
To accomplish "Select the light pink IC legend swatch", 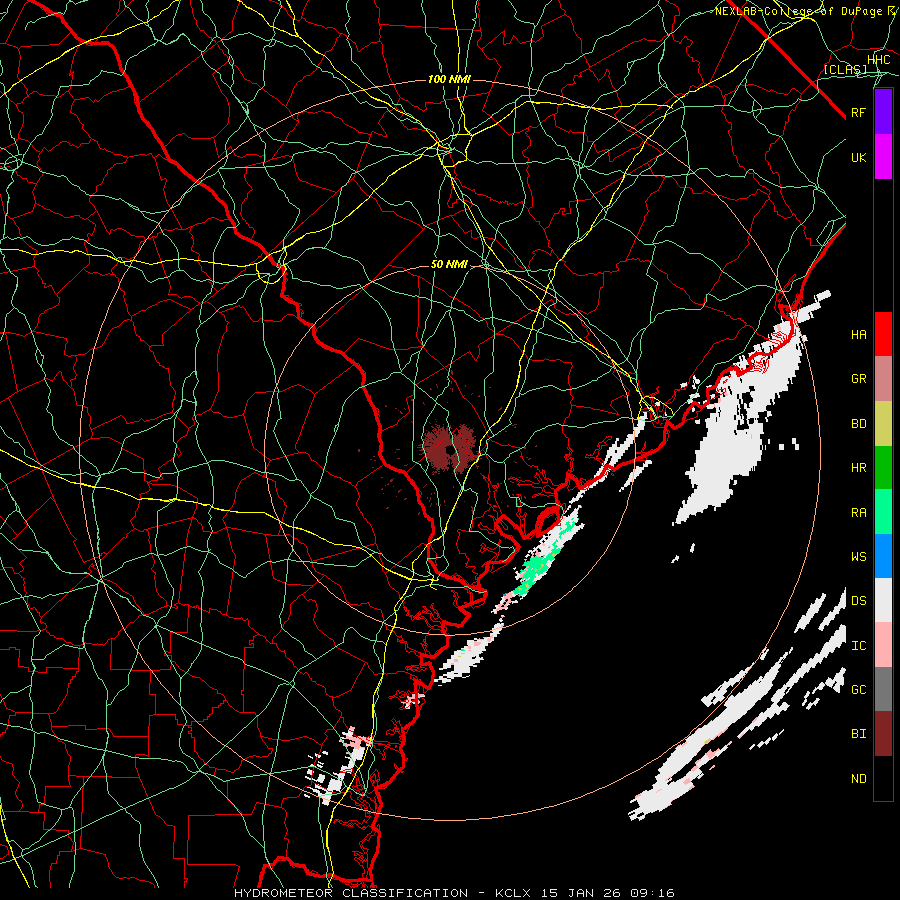I will (x=883, y=645).
